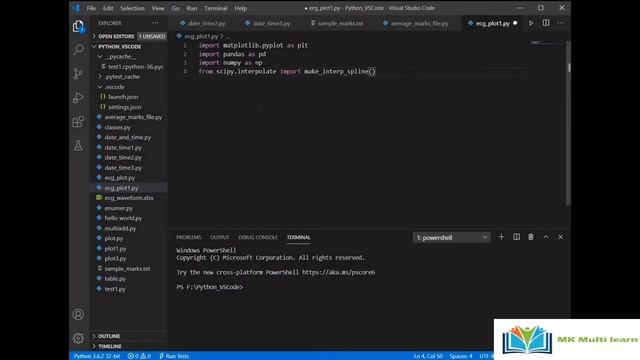The height and width of the screenshot is (360, 640).
Task: Open the Run and Debug view icon
Action: (78, 98)
